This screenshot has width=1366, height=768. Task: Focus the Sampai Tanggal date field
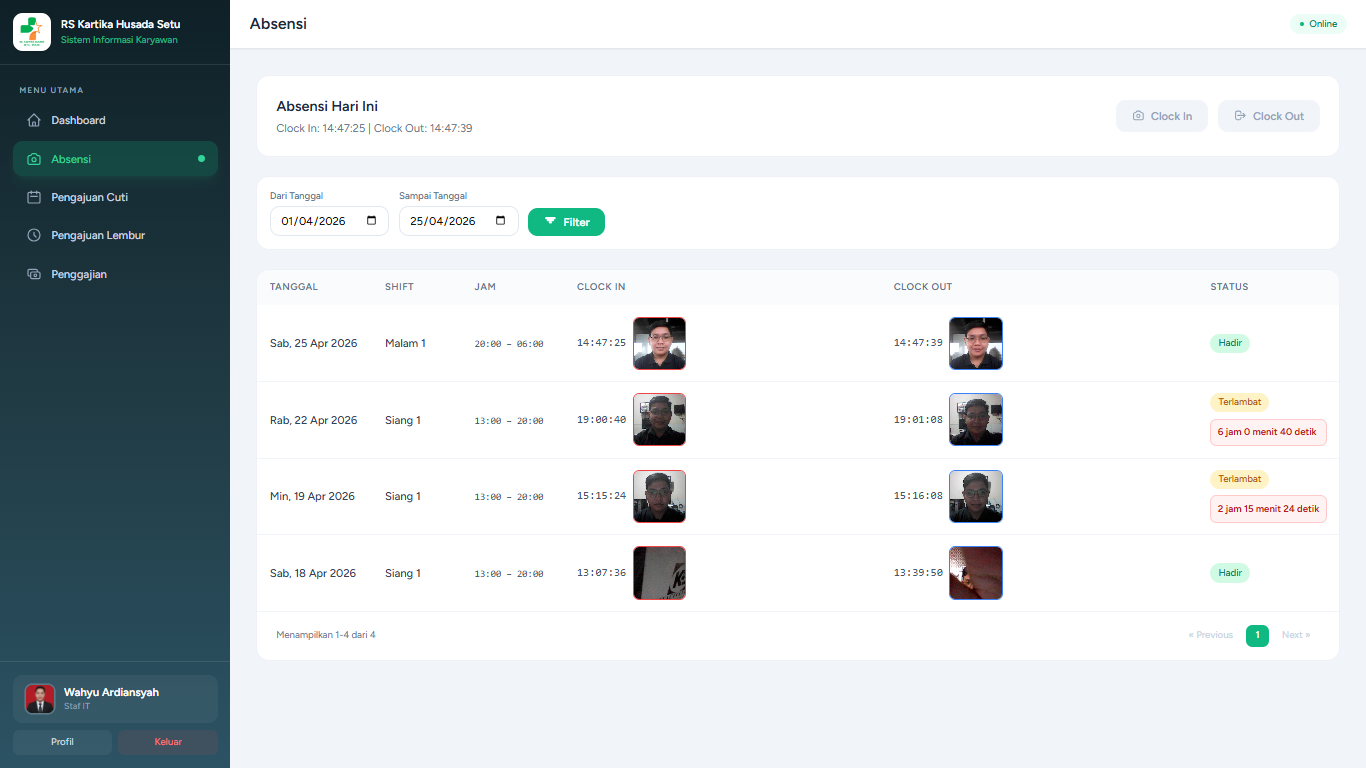pos(459,221)
